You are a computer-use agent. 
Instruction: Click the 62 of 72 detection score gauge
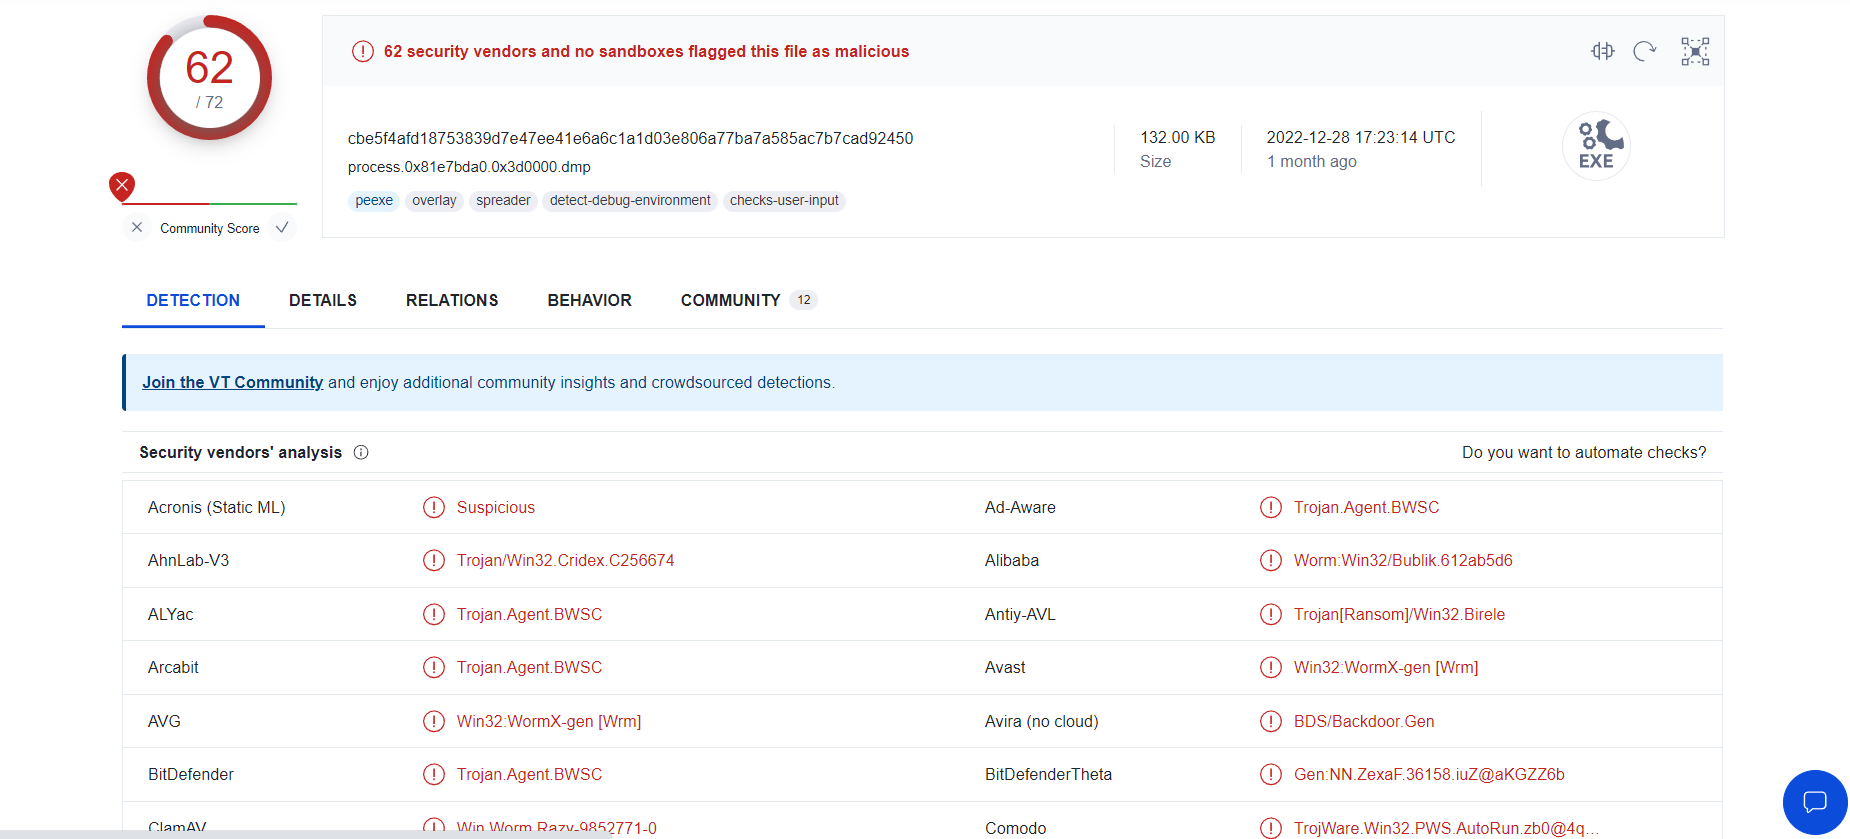(x=209, y=77)
